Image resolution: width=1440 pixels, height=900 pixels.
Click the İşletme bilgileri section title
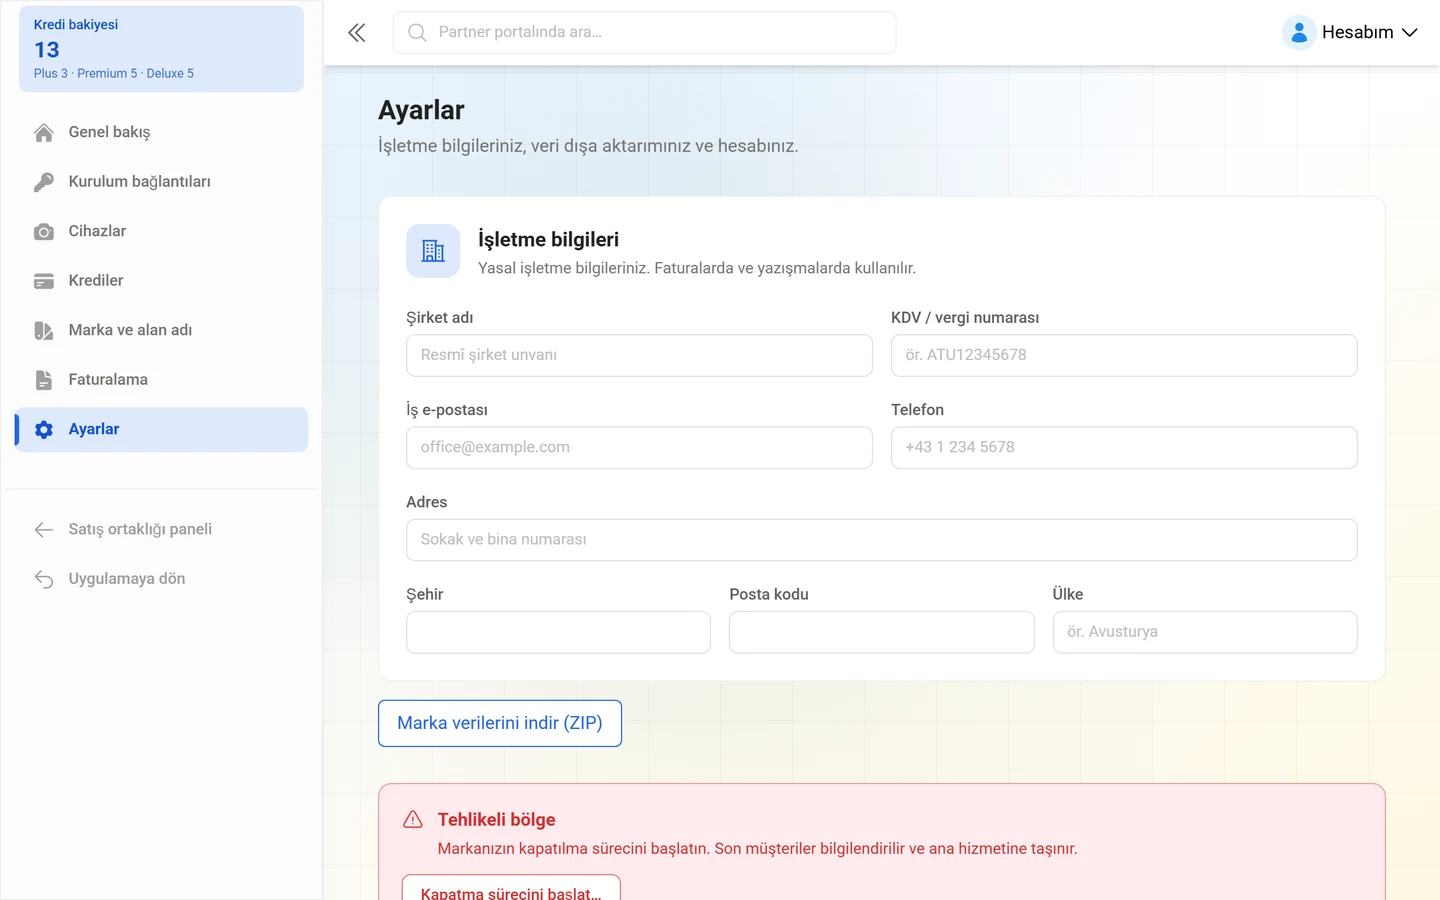[x=548, y=239]
